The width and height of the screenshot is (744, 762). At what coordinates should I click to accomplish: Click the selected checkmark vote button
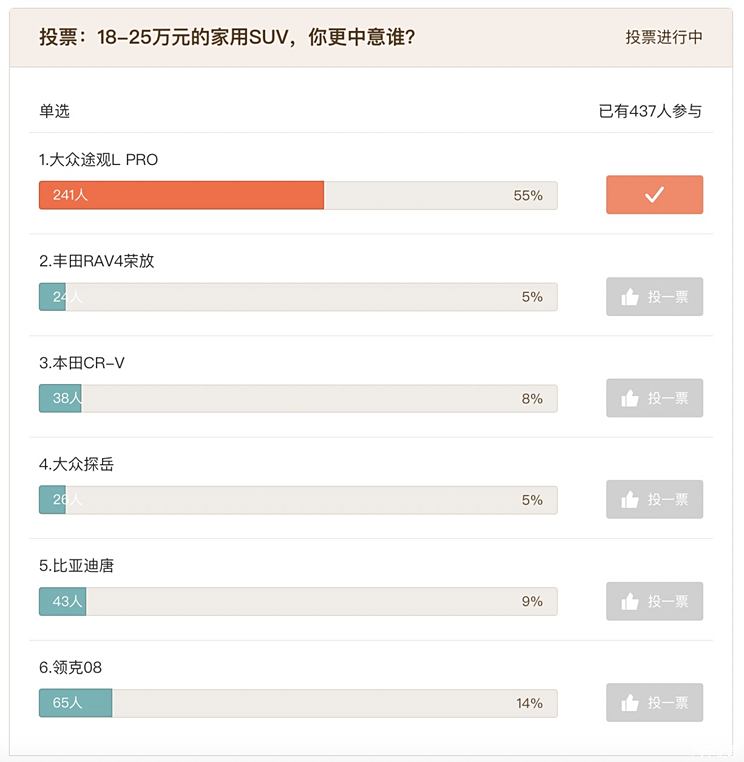click(654, 195)
